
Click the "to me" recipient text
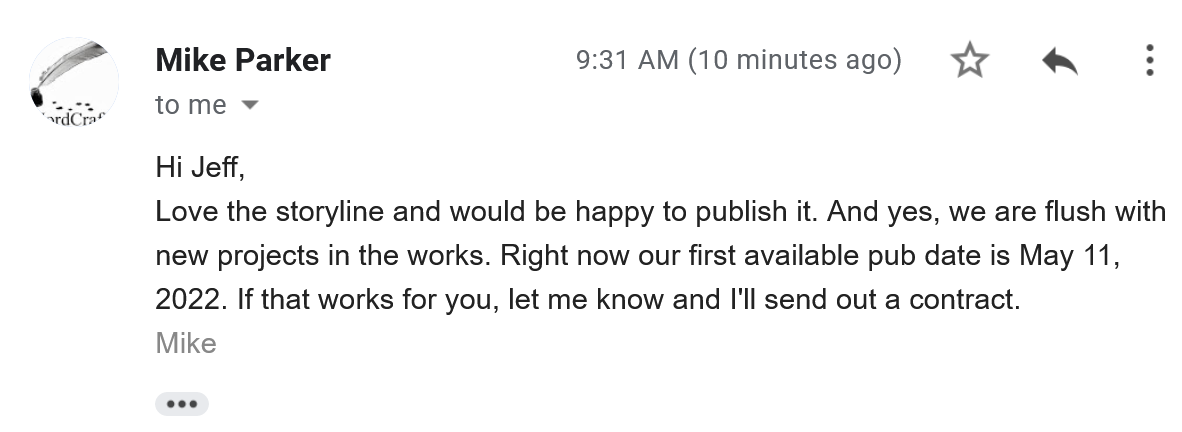191,105
